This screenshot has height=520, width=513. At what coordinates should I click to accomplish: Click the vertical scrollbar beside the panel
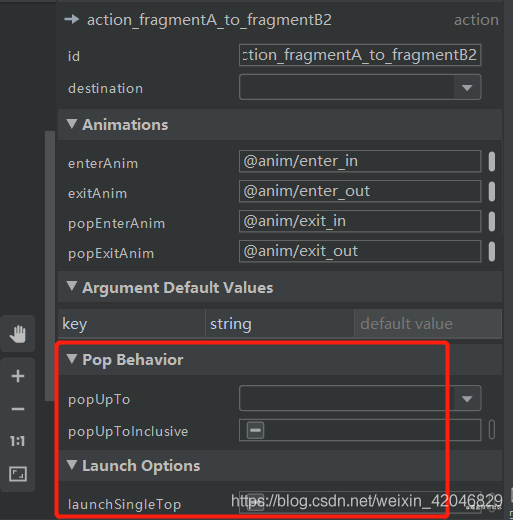pyautogui.click(x=50, y=266)
